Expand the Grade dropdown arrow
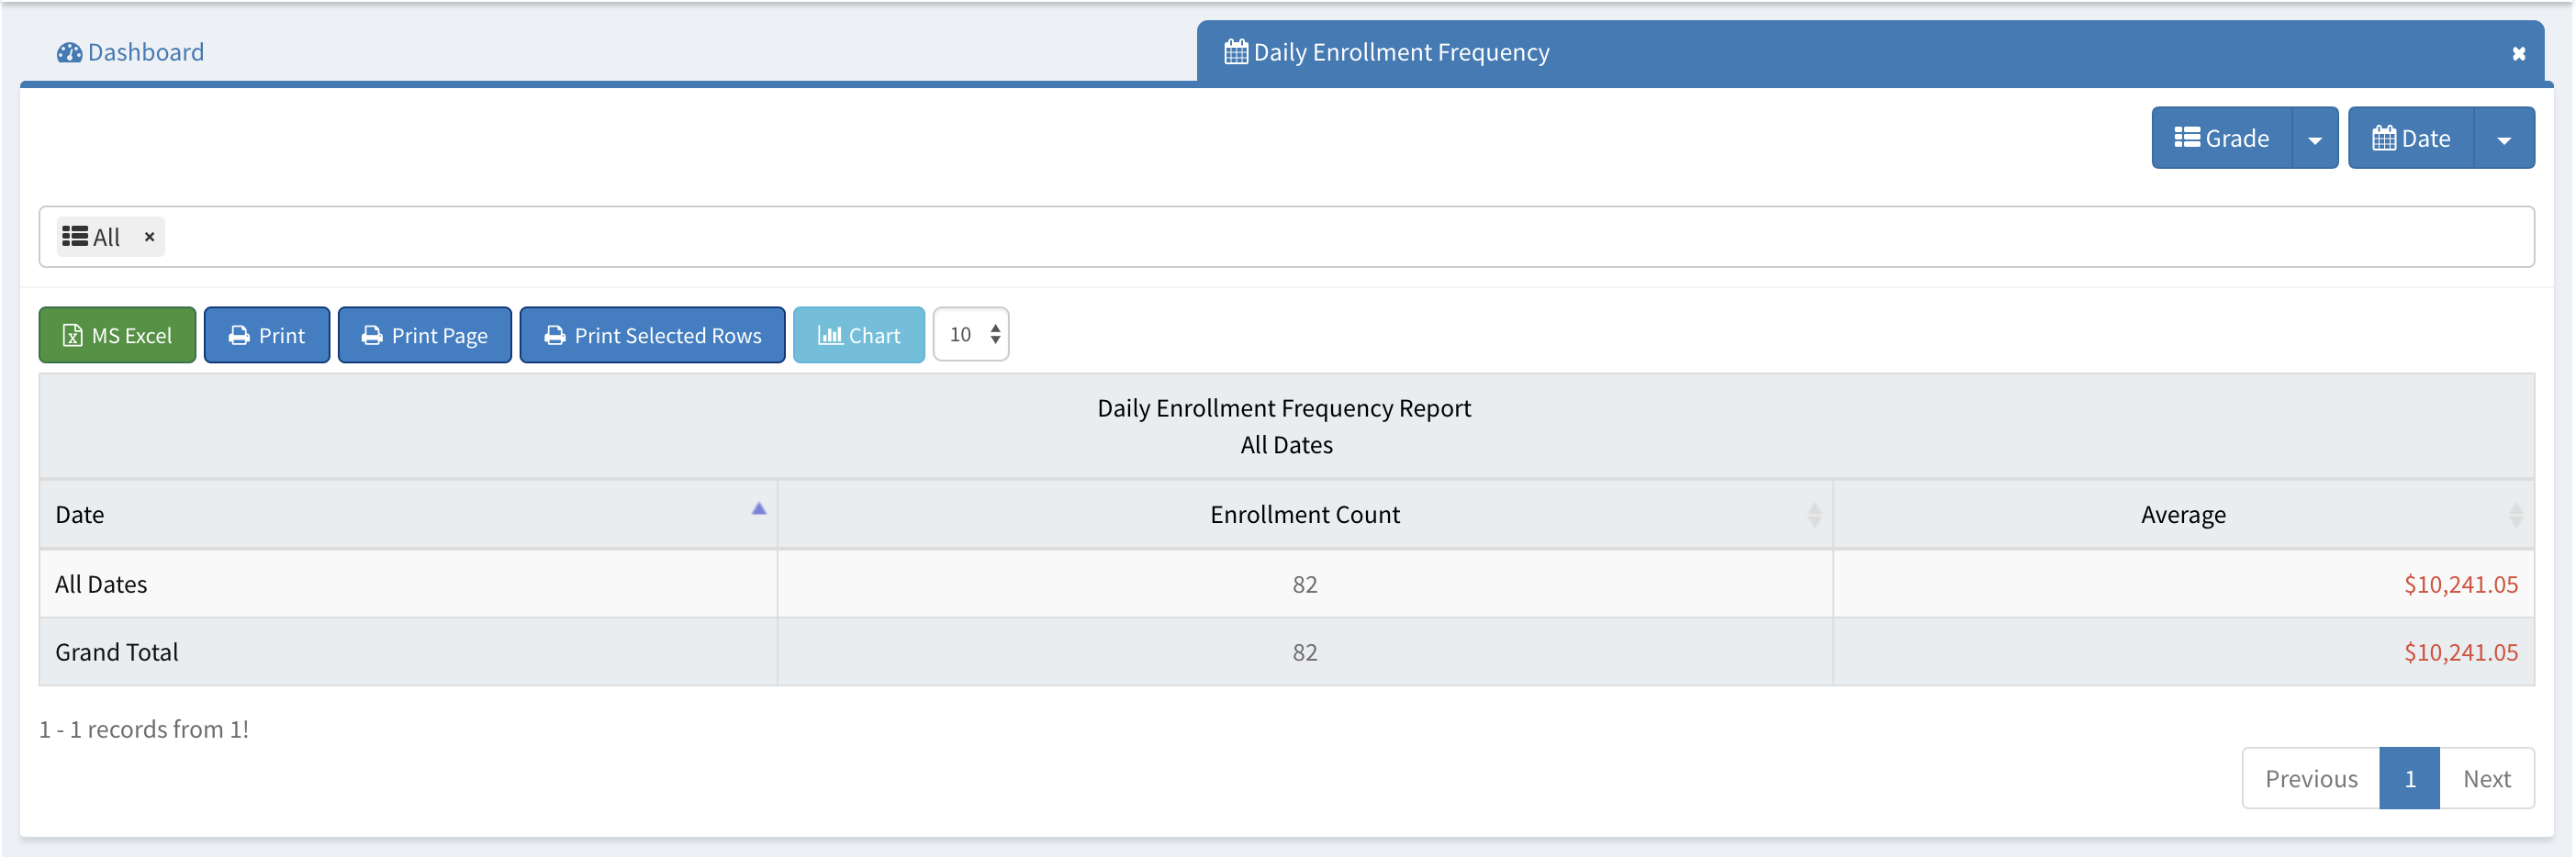The height and width of the screenshot is (857, 2576). click(2314, 139)
